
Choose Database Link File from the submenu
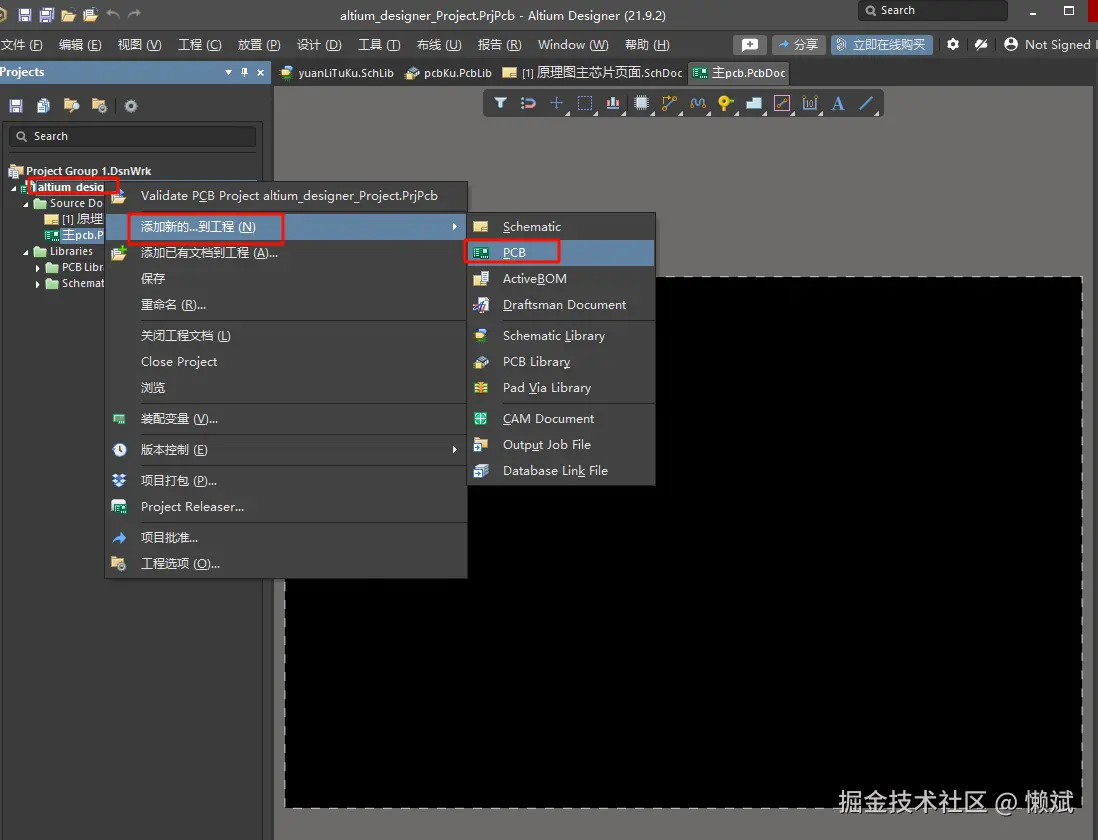[x=561, y=470]
